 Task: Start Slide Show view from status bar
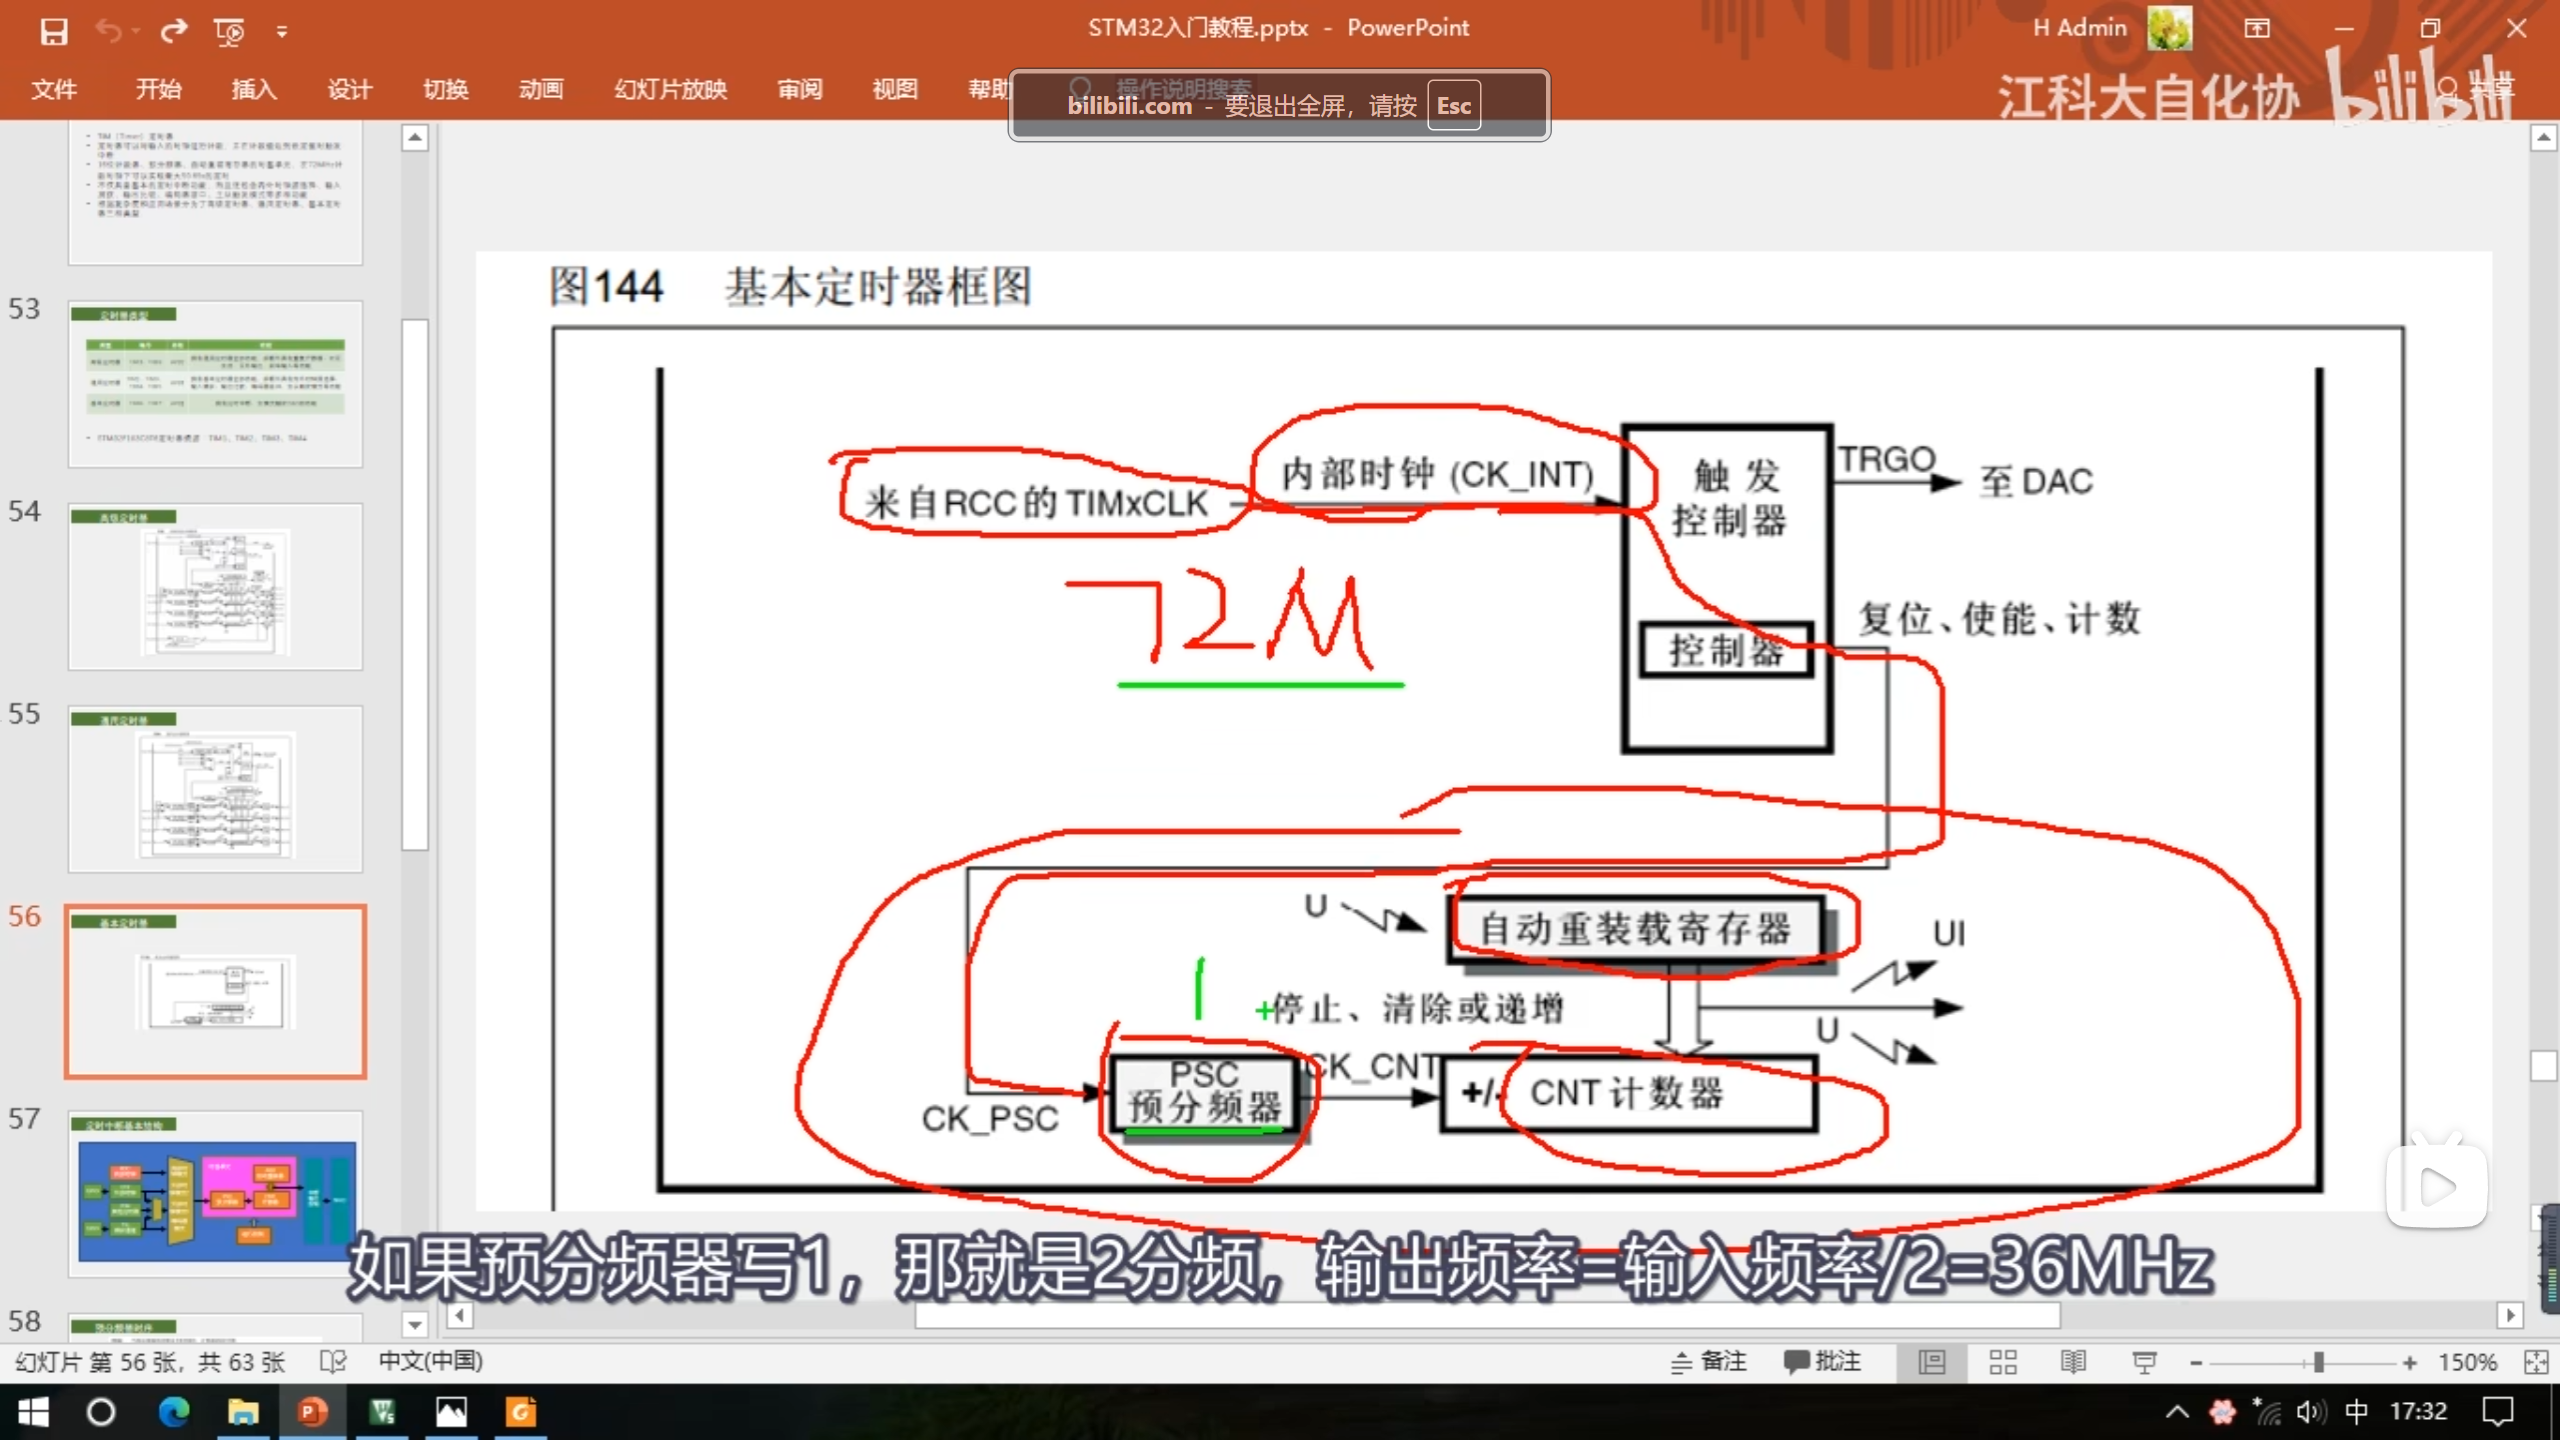click(x=2144, y=1362)
